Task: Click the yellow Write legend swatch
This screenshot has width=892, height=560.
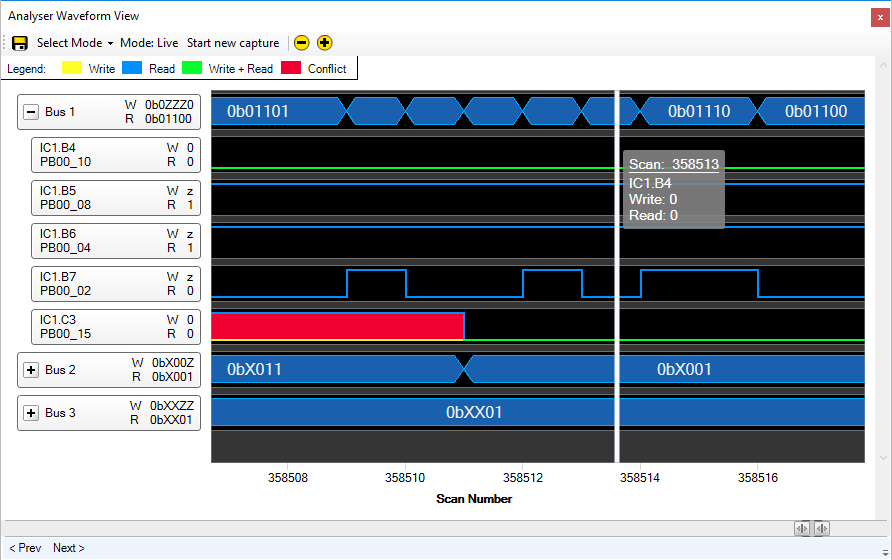Action: click(x=72, y=68)
